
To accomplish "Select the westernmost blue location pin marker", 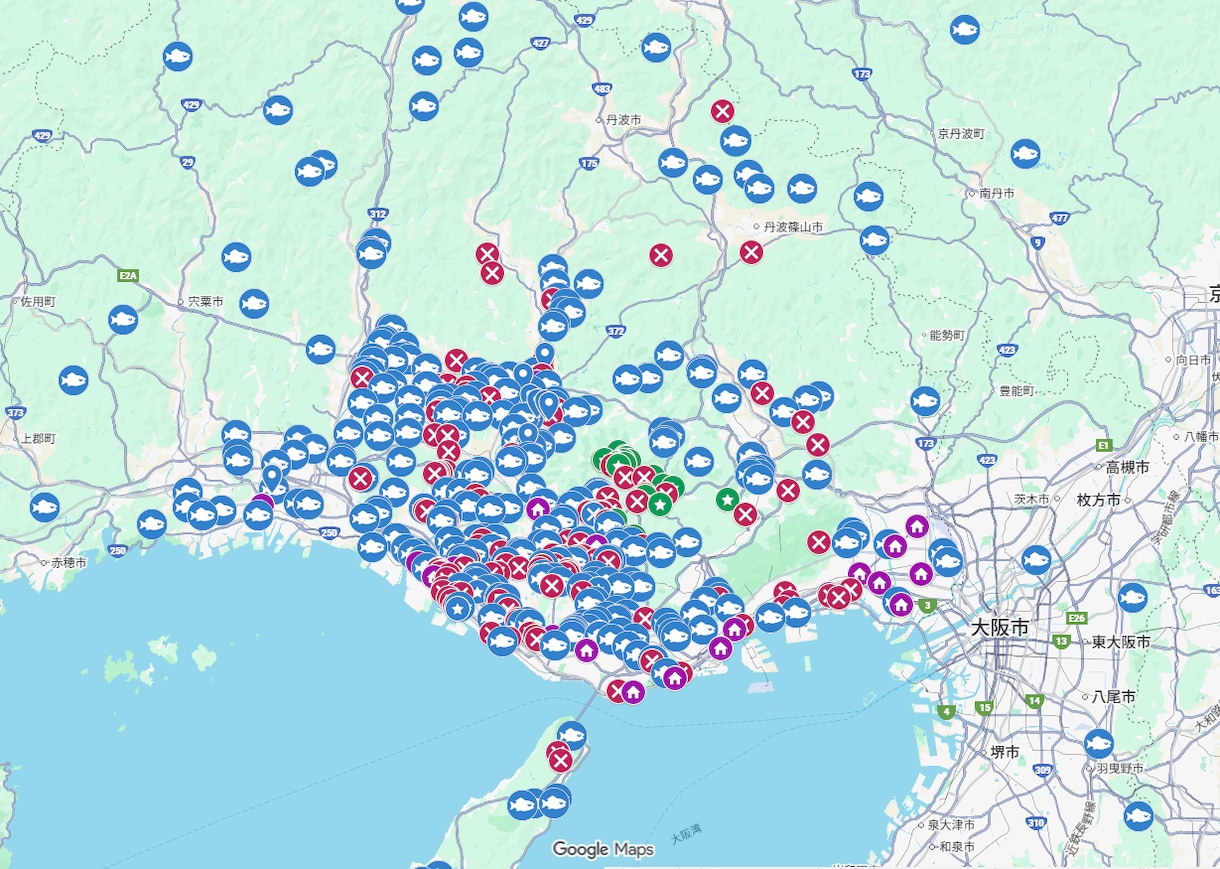I will pos(271,477).
